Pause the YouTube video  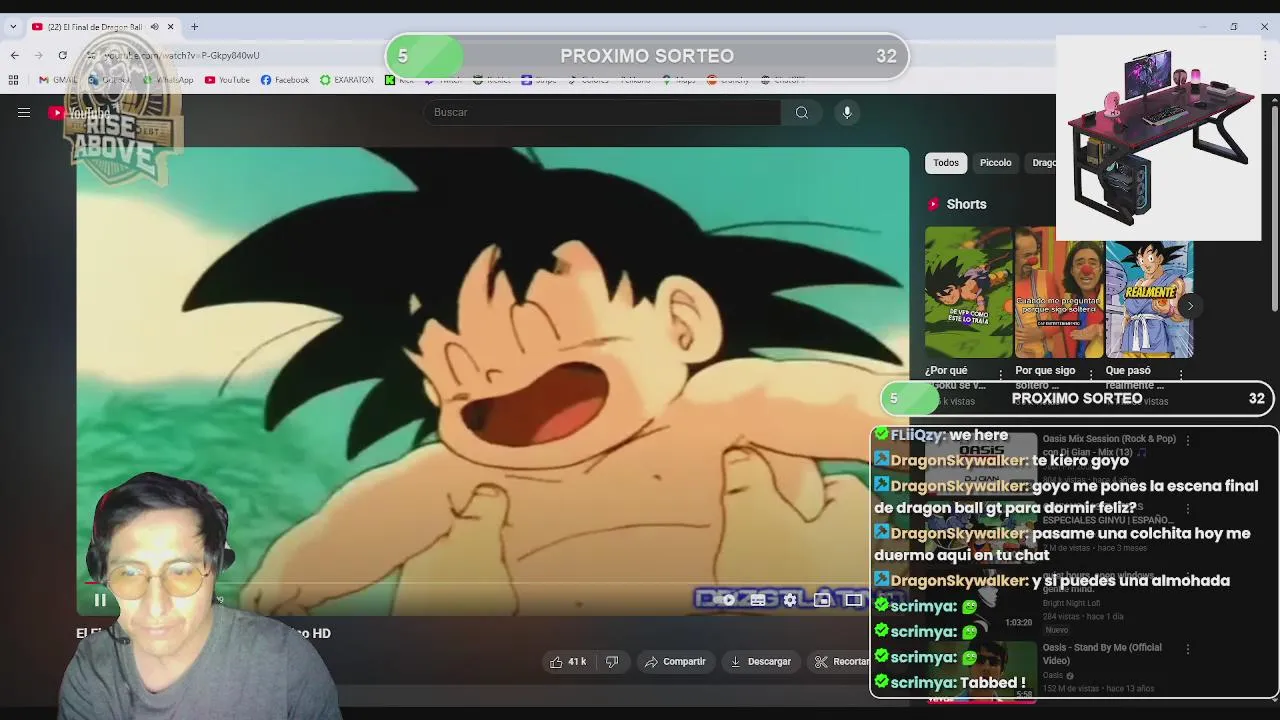pos(100,600)
